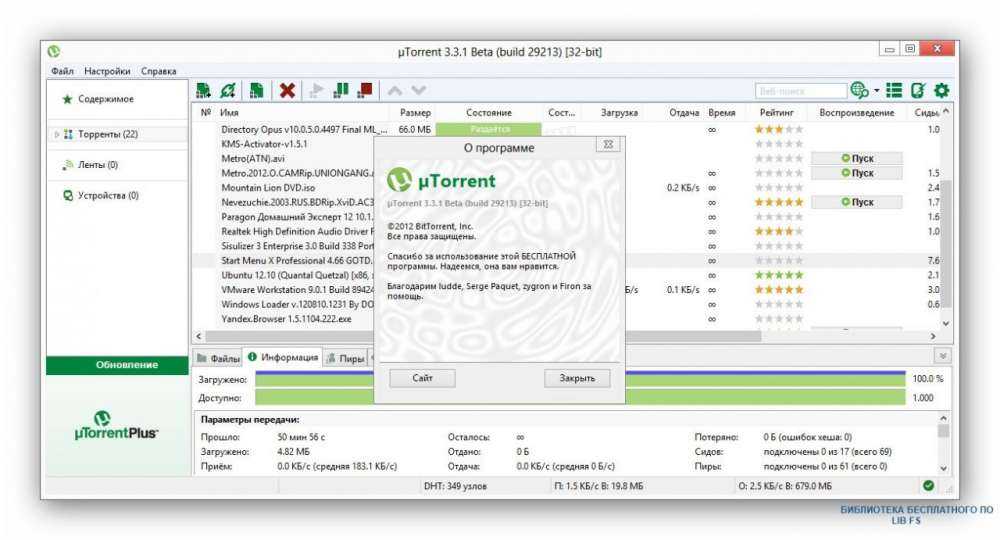This screenshot has width=1000, height=540.
Task: Click the red X Remove Torrent icon
Action: 287,91
